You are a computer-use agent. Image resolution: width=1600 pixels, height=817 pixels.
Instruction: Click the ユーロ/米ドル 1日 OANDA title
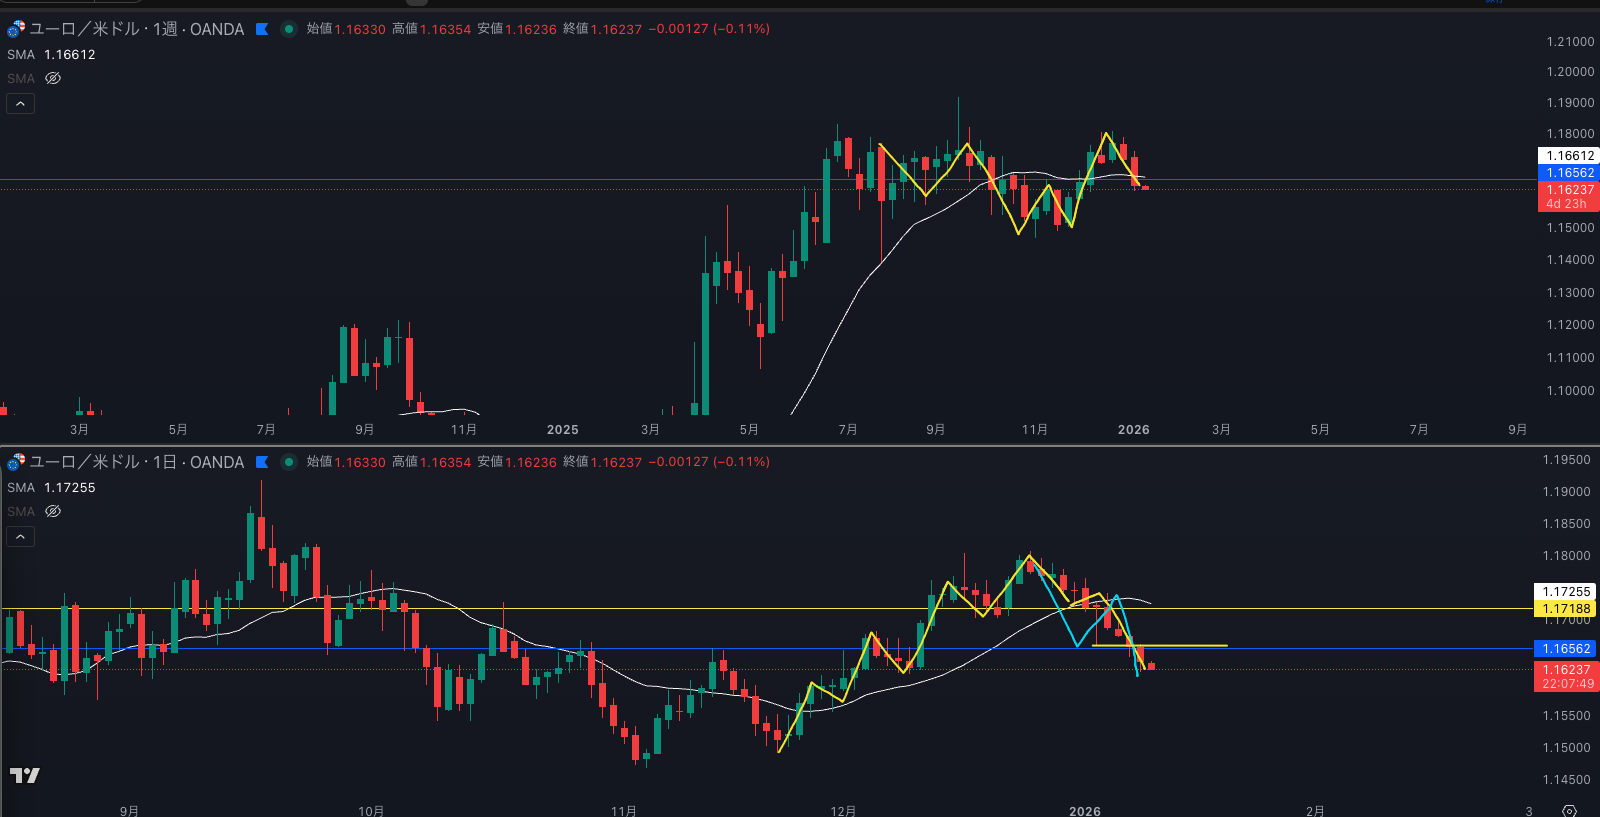click(137, 462)
